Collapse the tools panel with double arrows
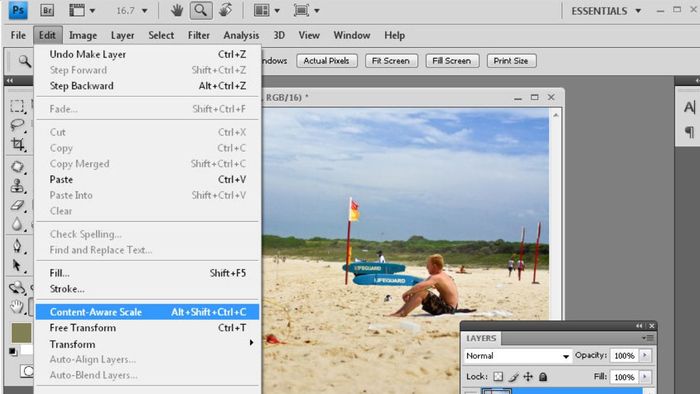Image resolution: width=700 pixels, height=394 pixels. 10,80
